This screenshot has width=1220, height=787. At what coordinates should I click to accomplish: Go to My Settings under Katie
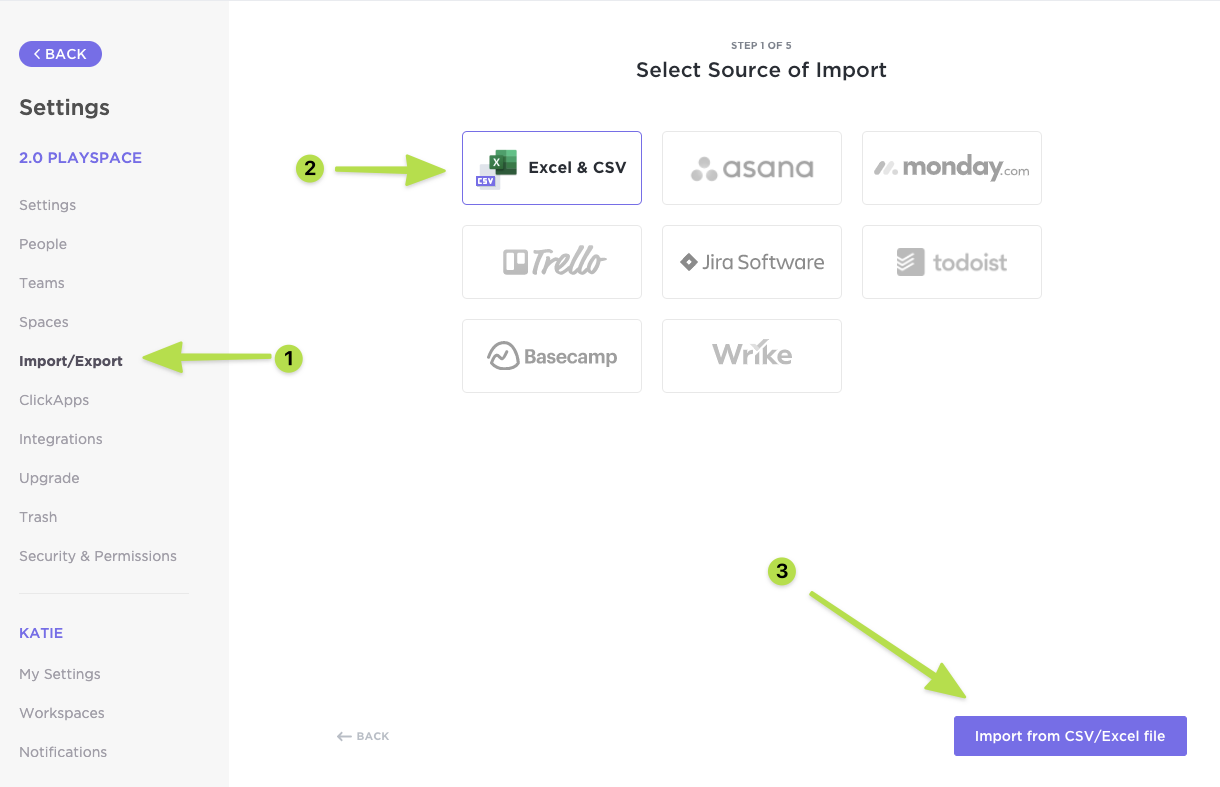[59, 673]
